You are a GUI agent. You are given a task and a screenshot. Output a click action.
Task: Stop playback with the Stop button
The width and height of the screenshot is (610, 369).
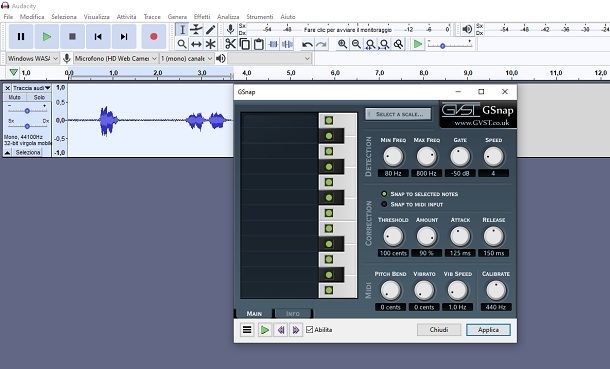[72, 37]
